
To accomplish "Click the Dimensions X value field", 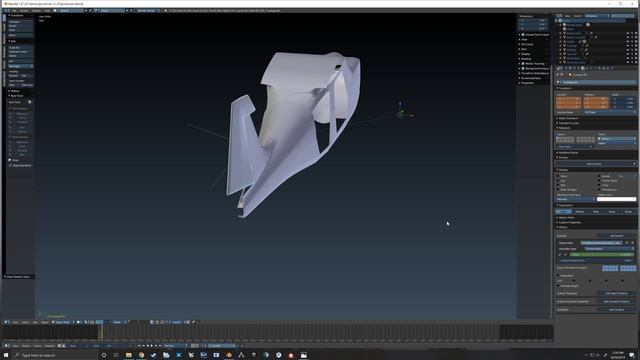I will click(x=533, y=20).
